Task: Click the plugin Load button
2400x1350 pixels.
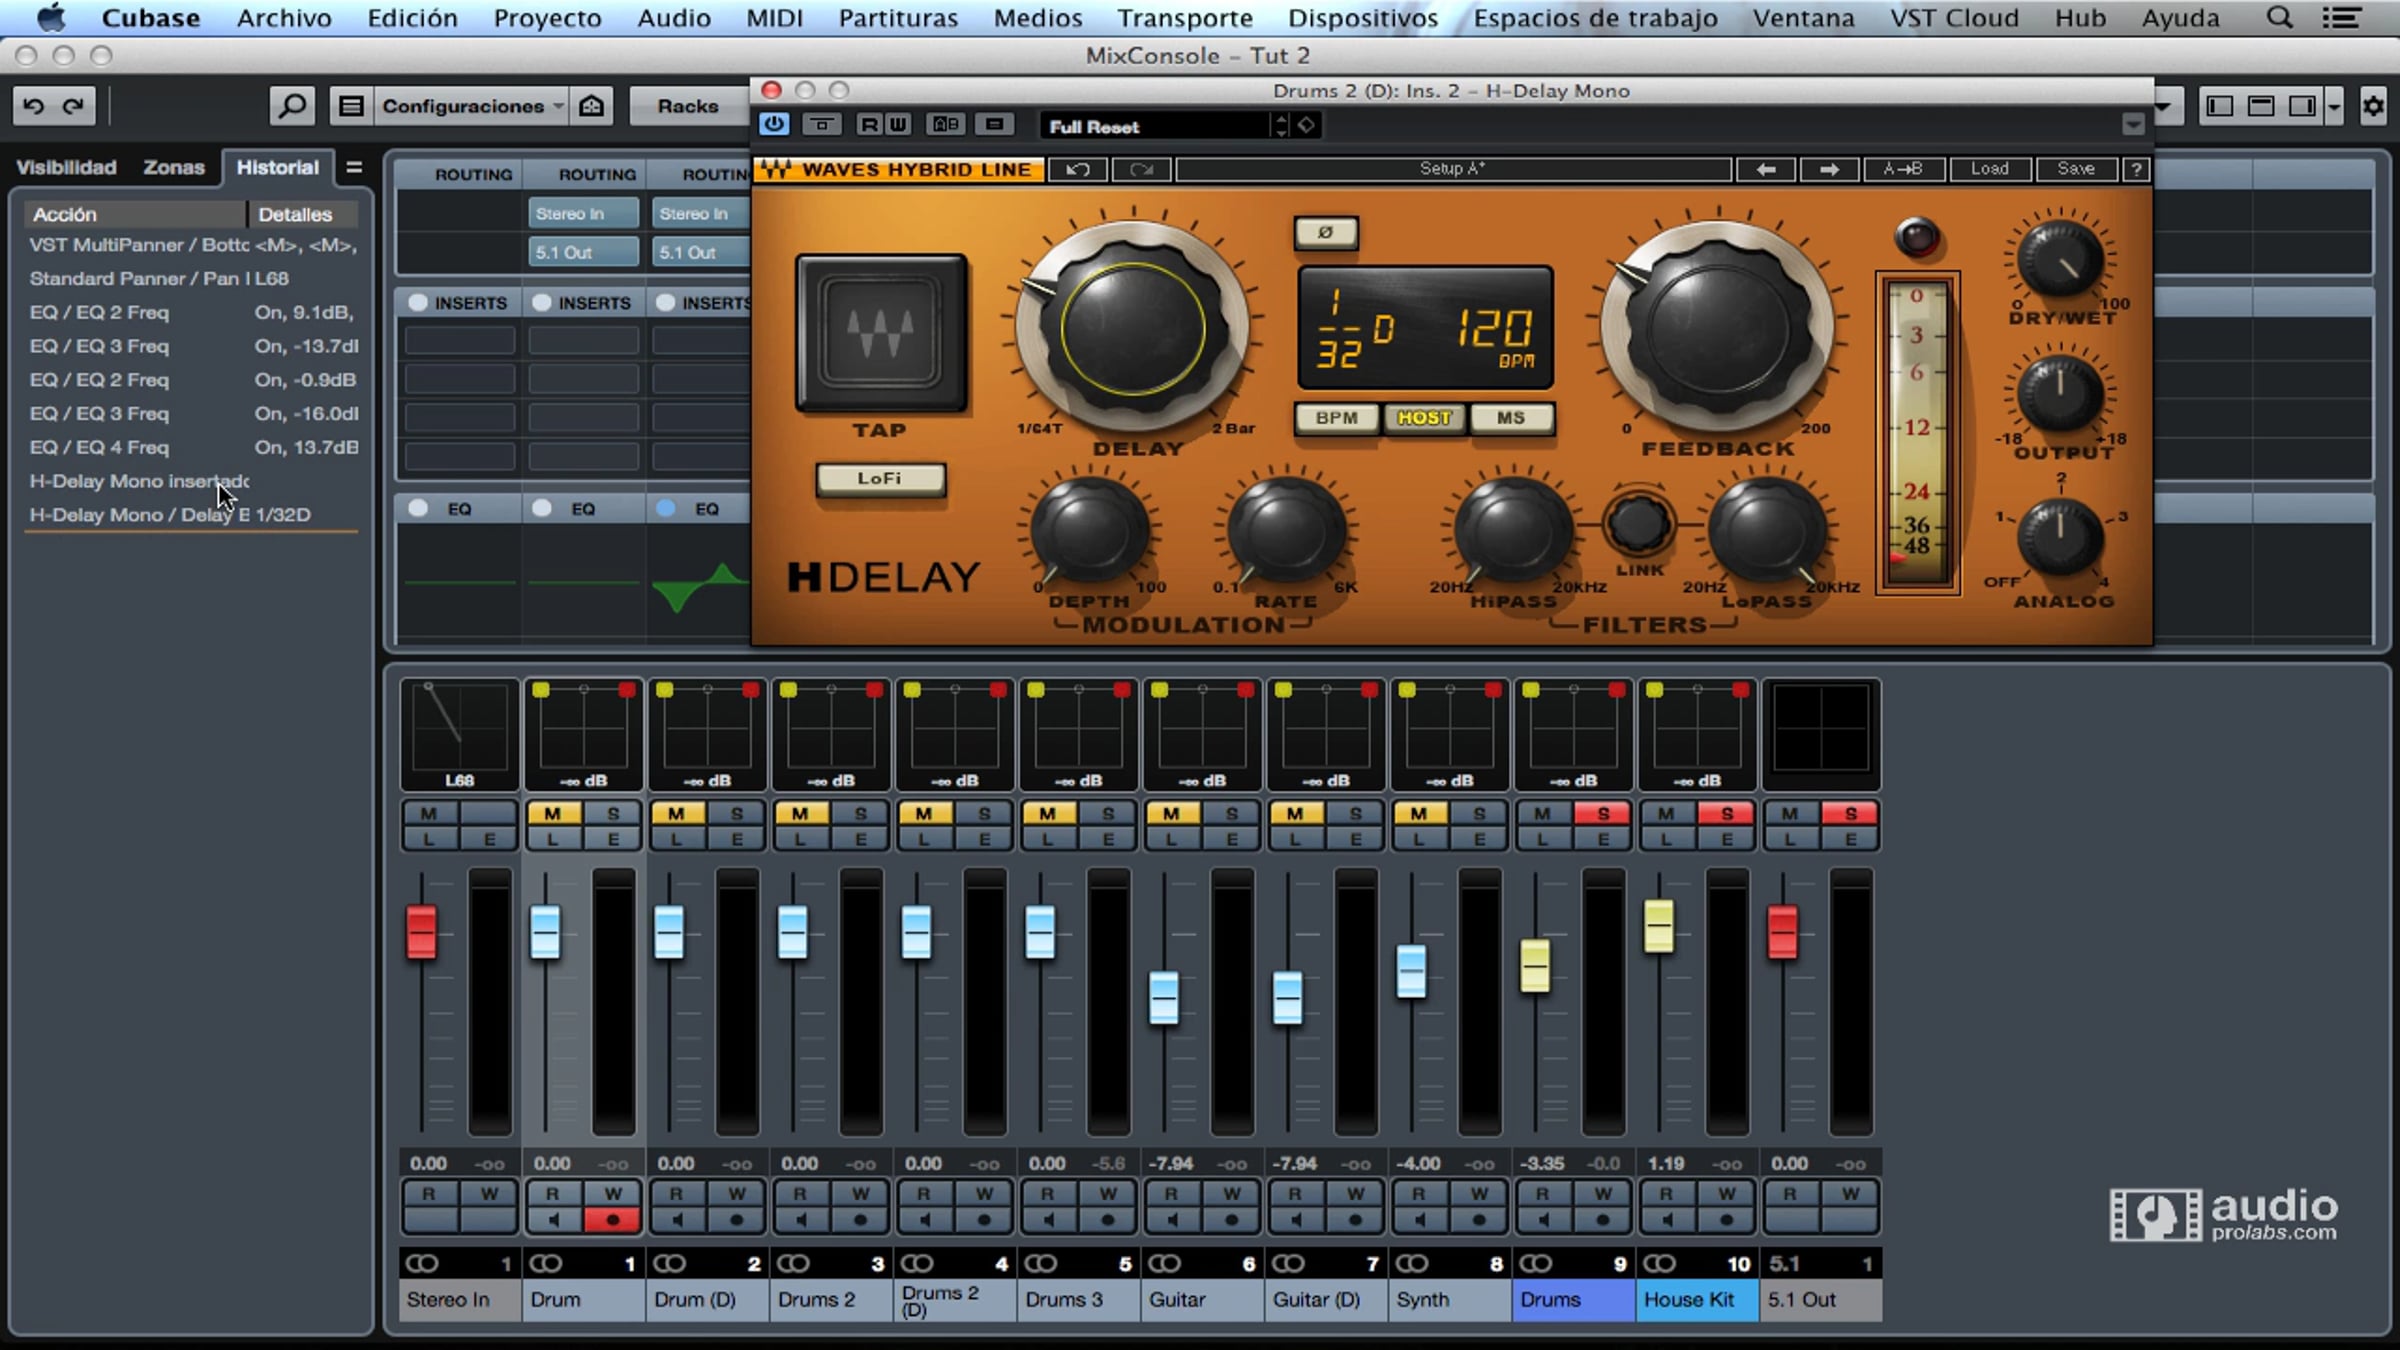Action: 1989,169
